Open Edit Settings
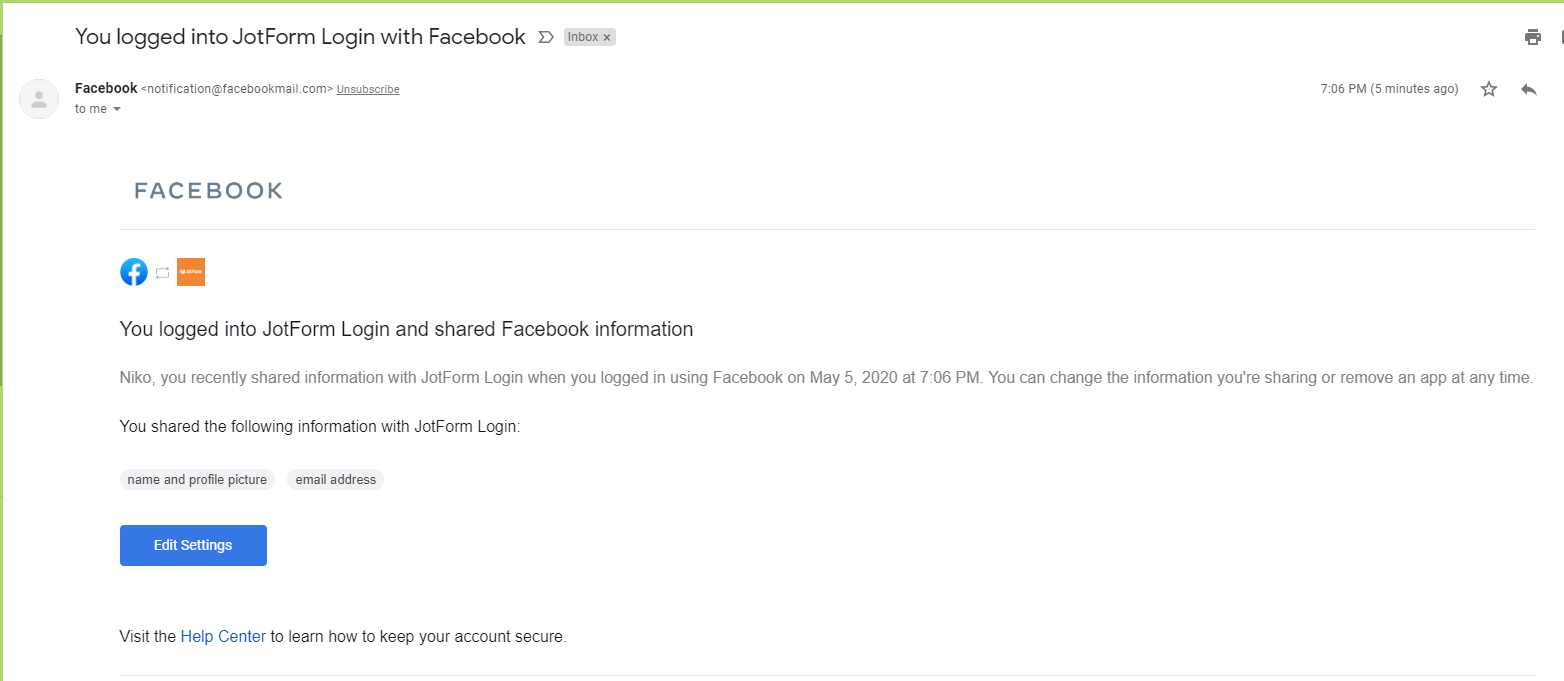Screen dimensions: 1564x681 (x=193, y=545)
